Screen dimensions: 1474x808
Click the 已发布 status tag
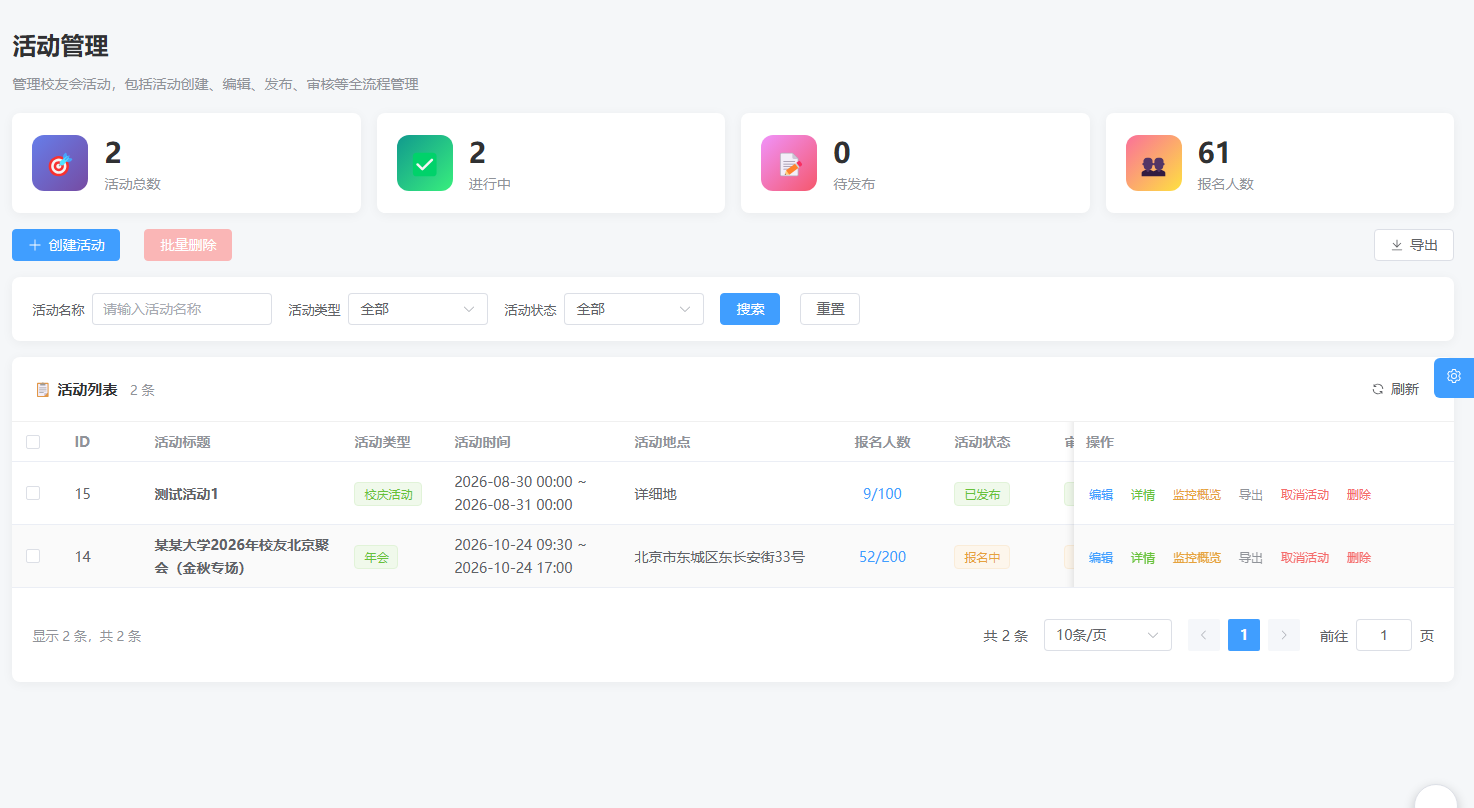(982, 494)
